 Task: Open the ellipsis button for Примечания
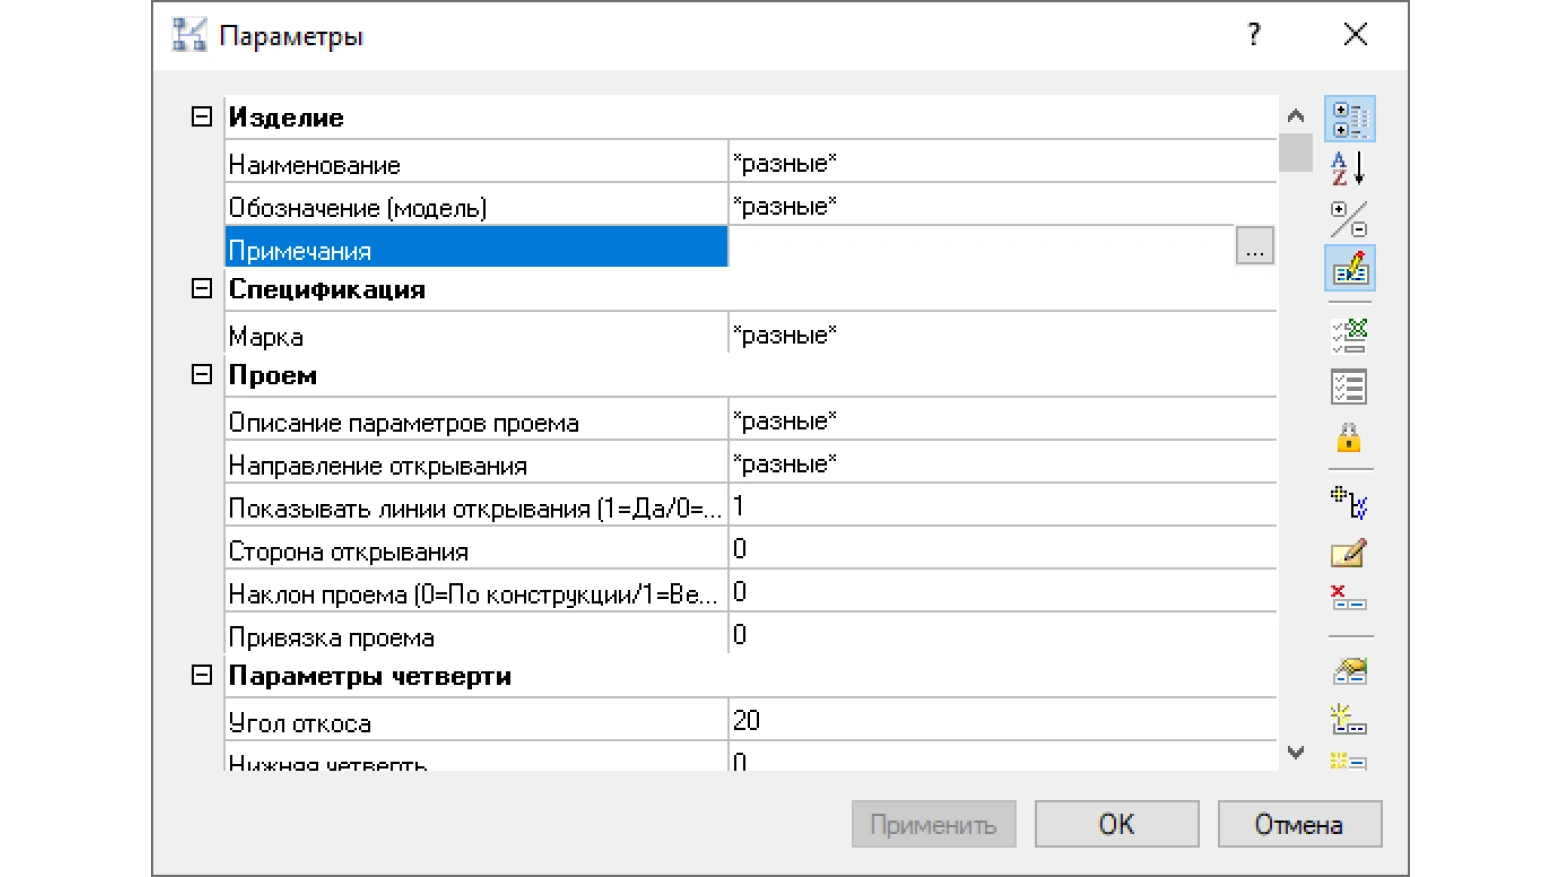(1254, 246)
